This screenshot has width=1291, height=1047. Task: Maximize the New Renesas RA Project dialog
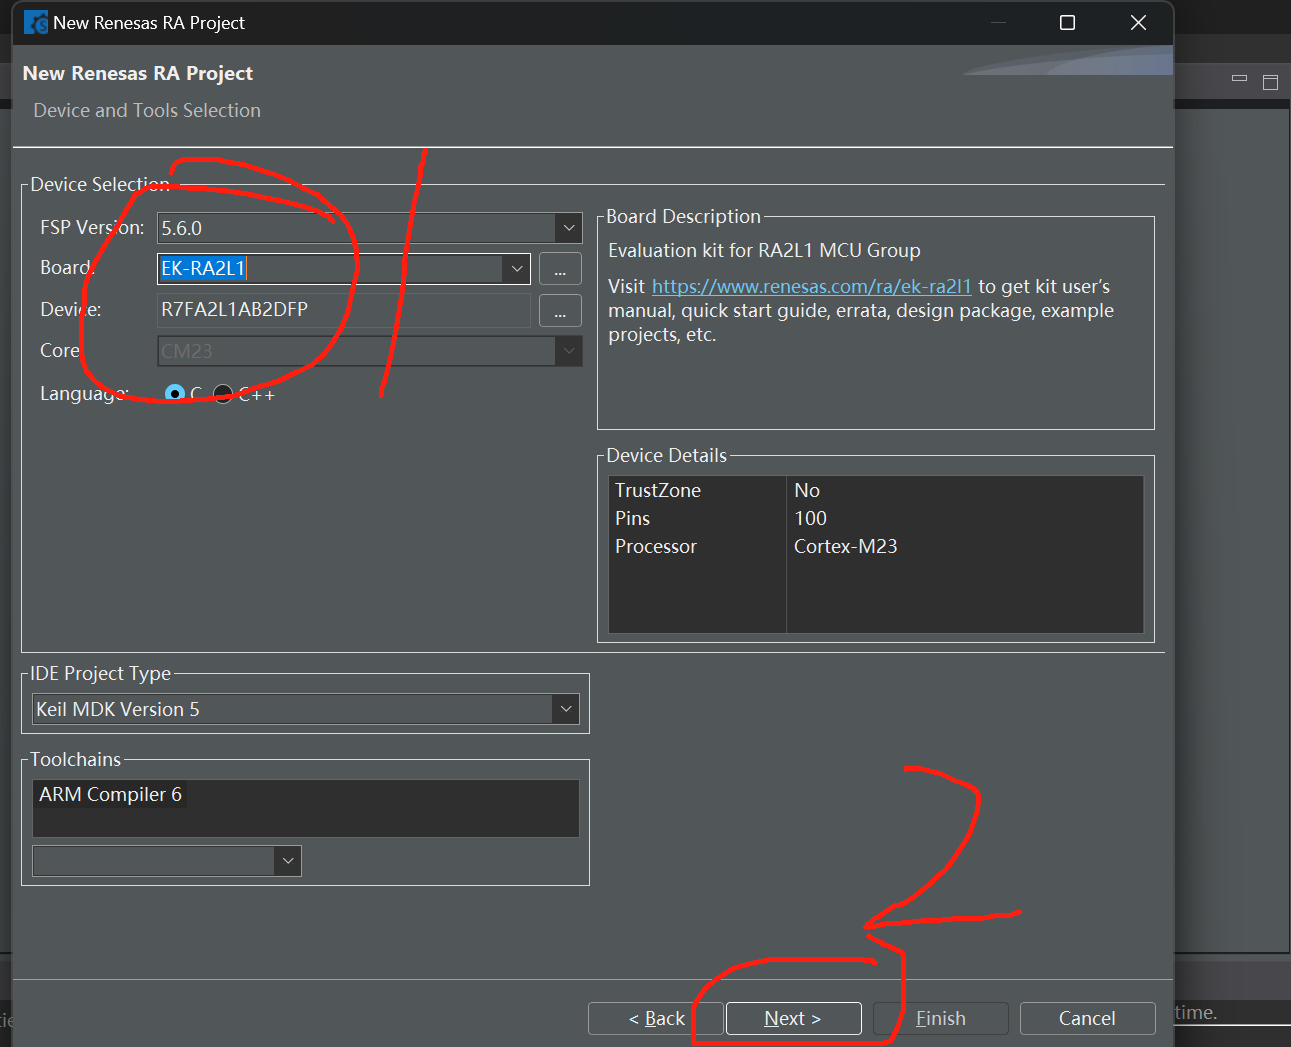(1067, 23)
